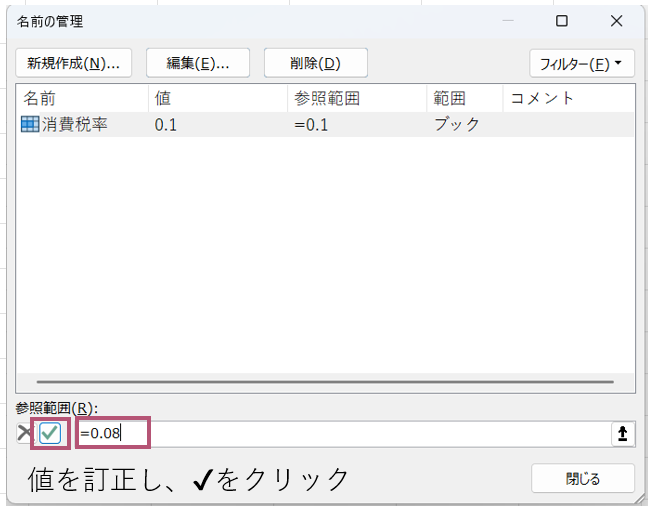Cancel the edit with X icon

point(24,433)
